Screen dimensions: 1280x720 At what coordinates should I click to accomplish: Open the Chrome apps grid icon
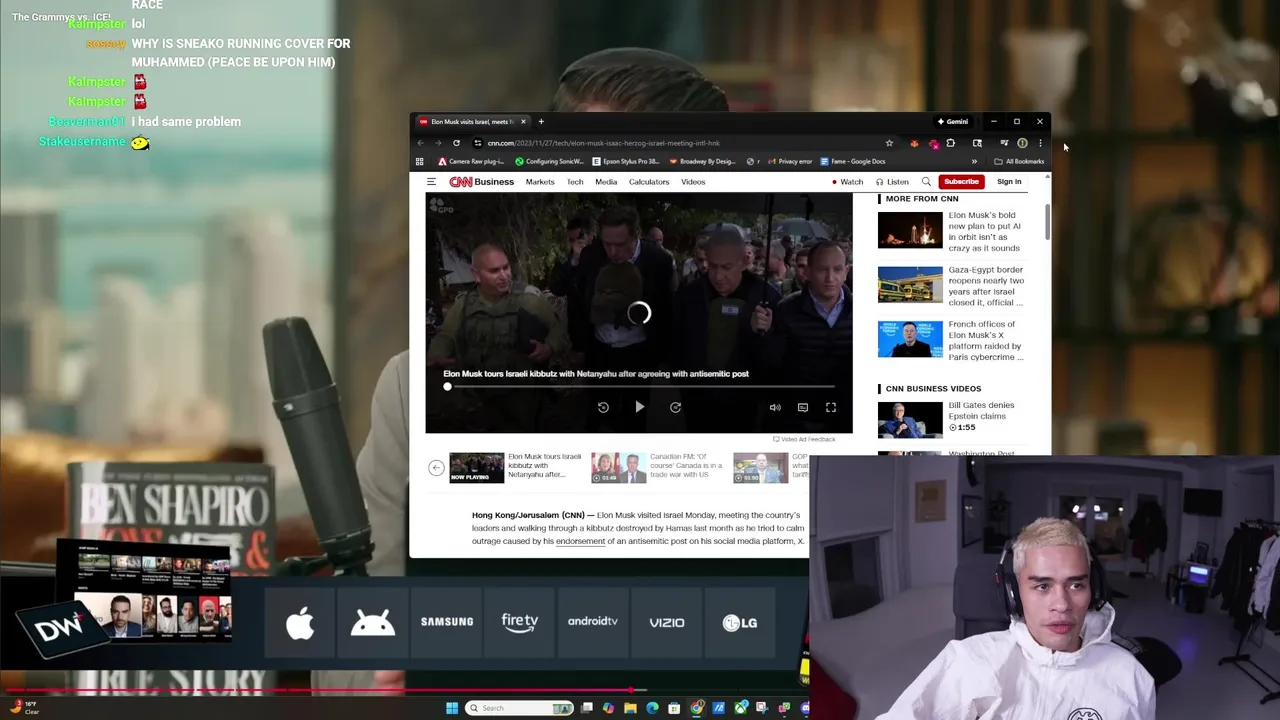coord(419,161)
